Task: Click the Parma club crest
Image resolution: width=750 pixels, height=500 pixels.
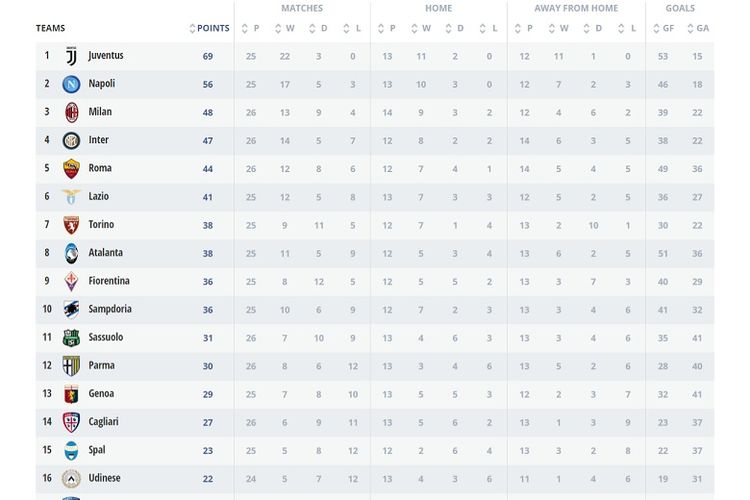Action: [71, 366]
